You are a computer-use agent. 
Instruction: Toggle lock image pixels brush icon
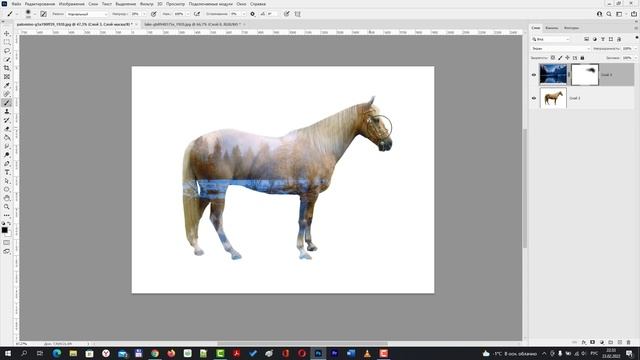(560, 58)
